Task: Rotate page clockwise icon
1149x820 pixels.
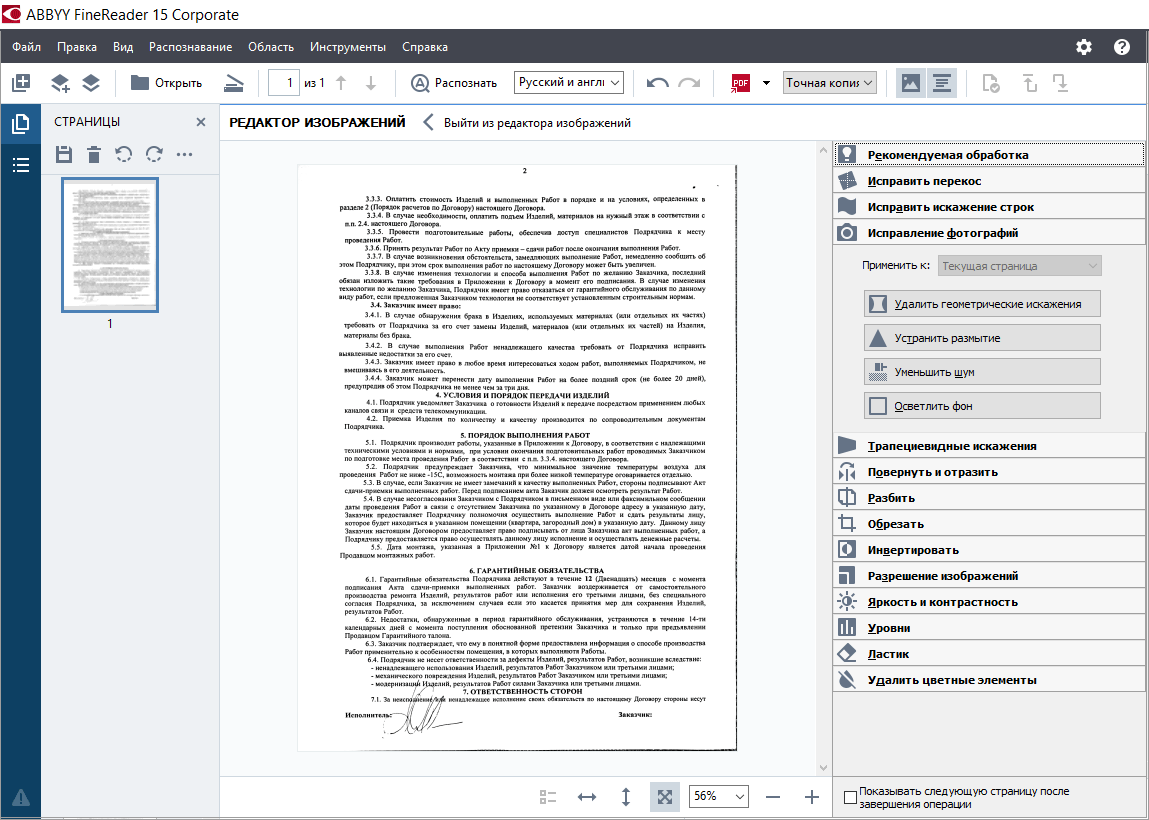Action: coord(154,155)
